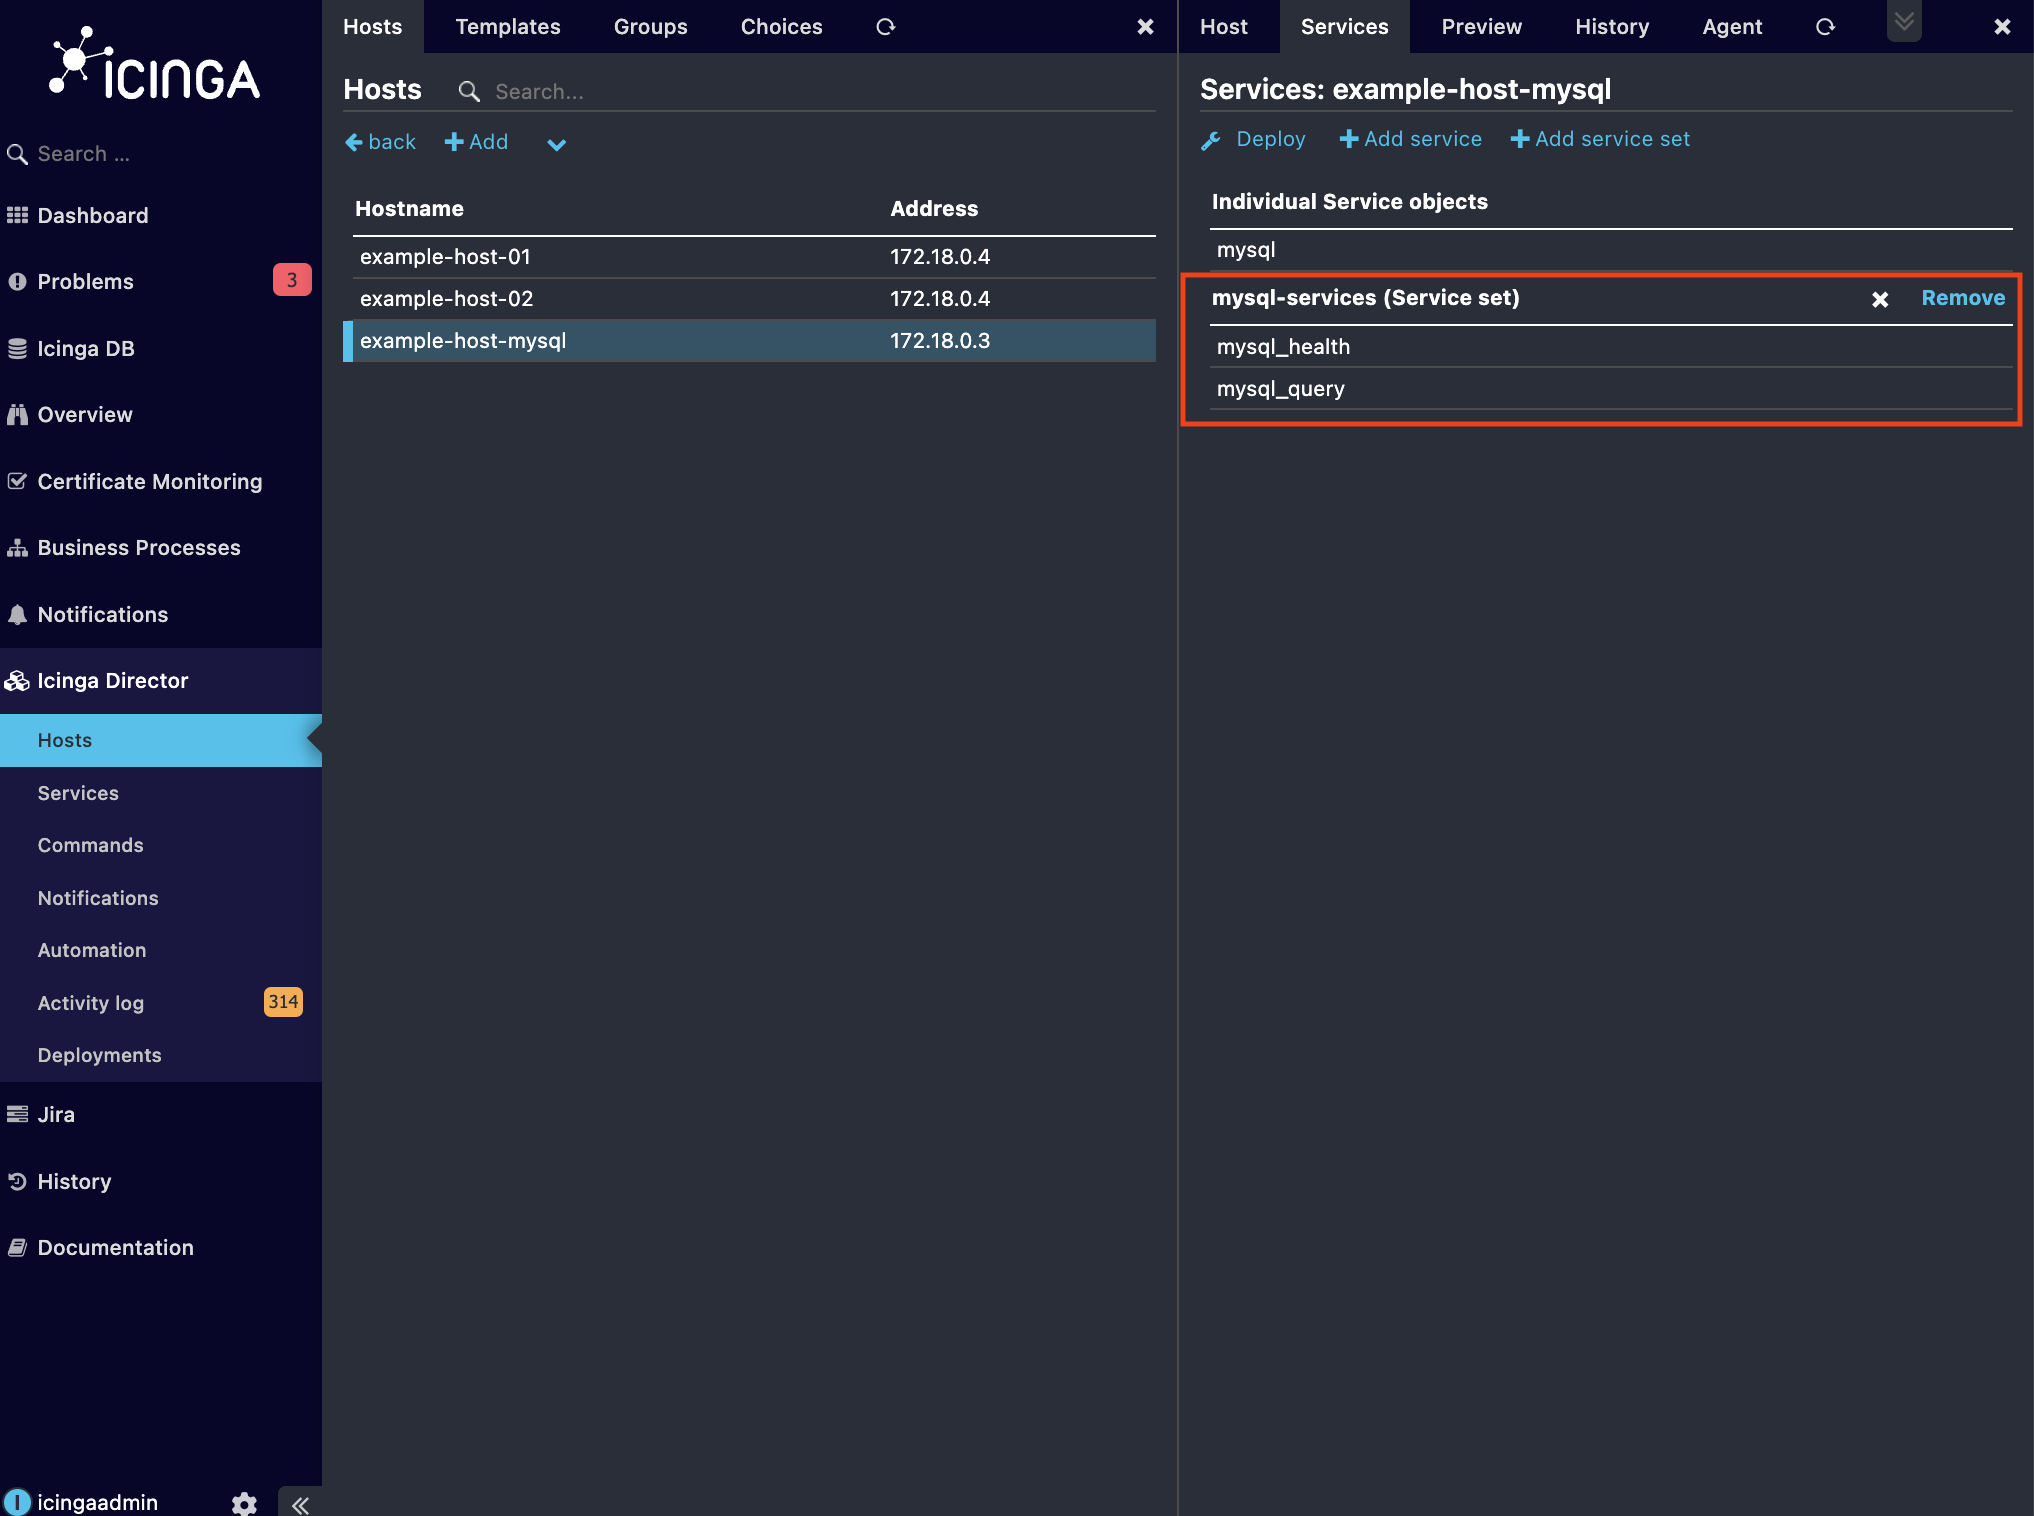The width and height of the screenshot is (2034, 1516).
Task: Collapse the sidebar with the double chevron
Action: click(300, 1504)
